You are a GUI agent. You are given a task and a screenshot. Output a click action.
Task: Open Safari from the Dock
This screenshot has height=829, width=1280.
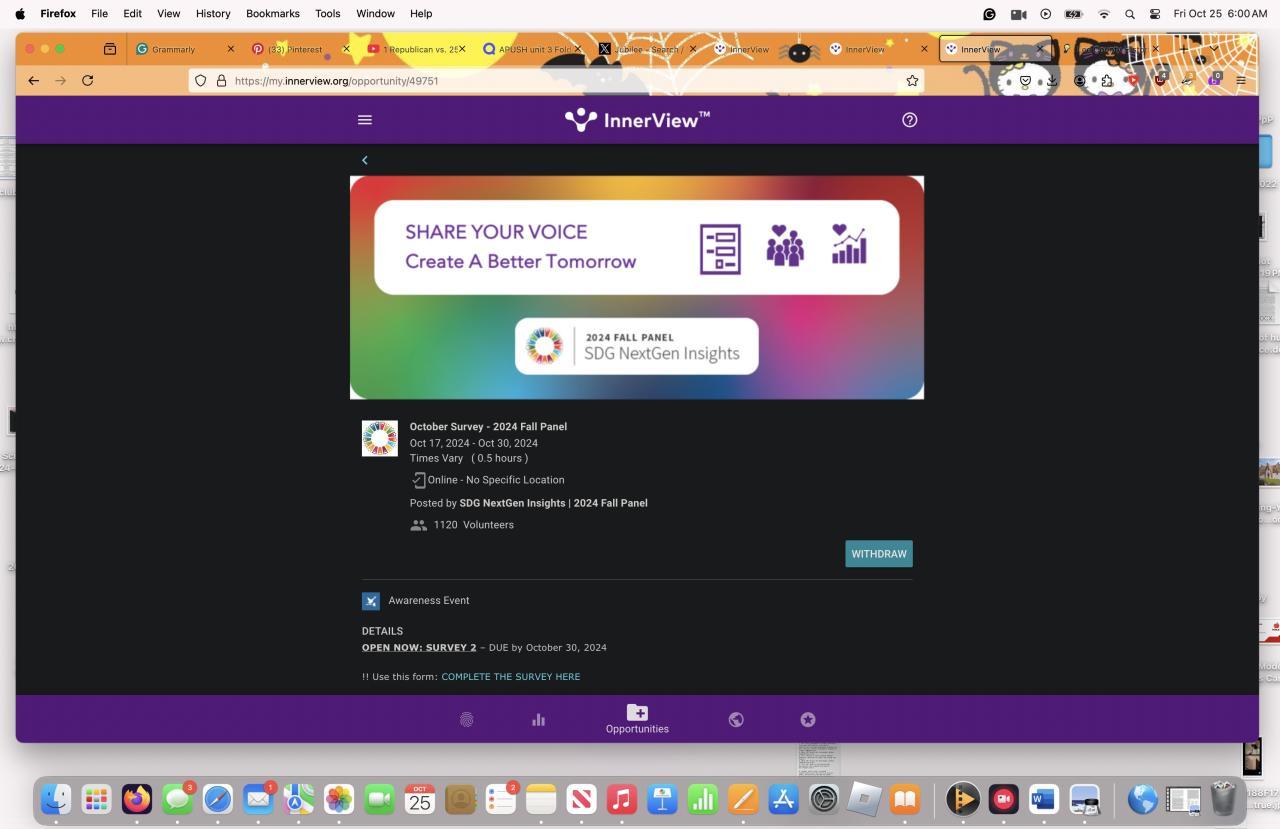pyautogui.click(x=218, y=799)
